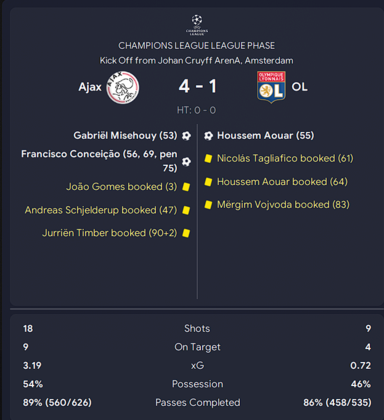Click the xG stat row label
Screen dimensions: 384x420
197,366
